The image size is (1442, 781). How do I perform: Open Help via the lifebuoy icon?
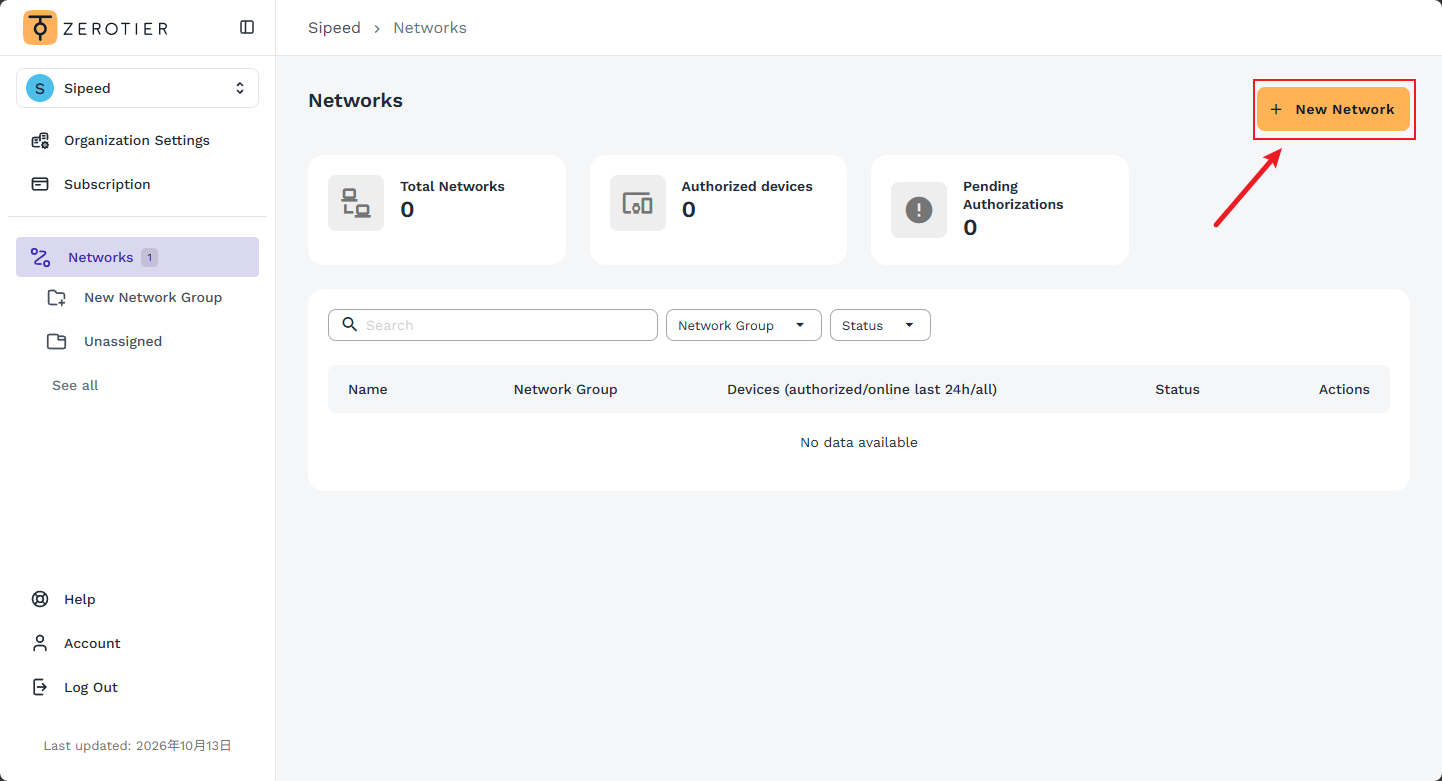pos(40,599)
